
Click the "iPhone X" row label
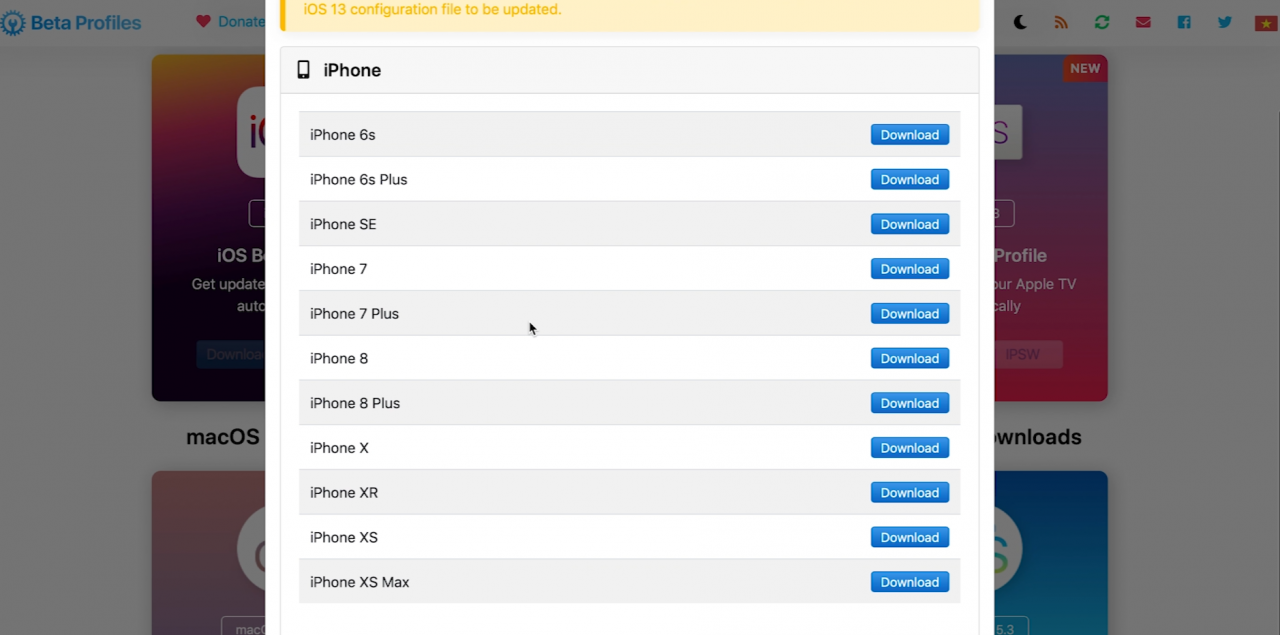point(339,448)
